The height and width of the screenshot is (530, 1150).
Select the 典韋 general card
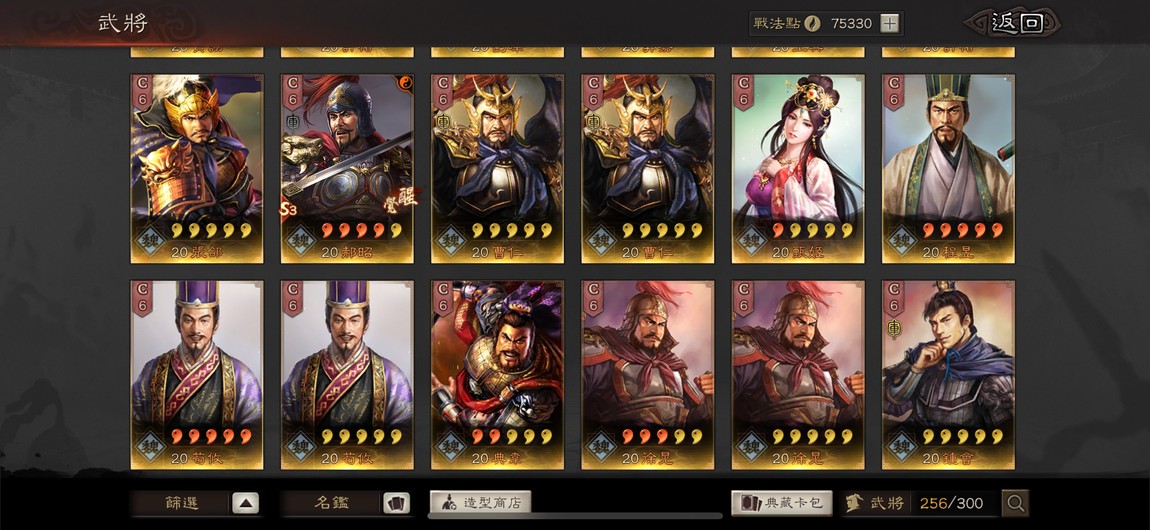[x=497, y=375]
